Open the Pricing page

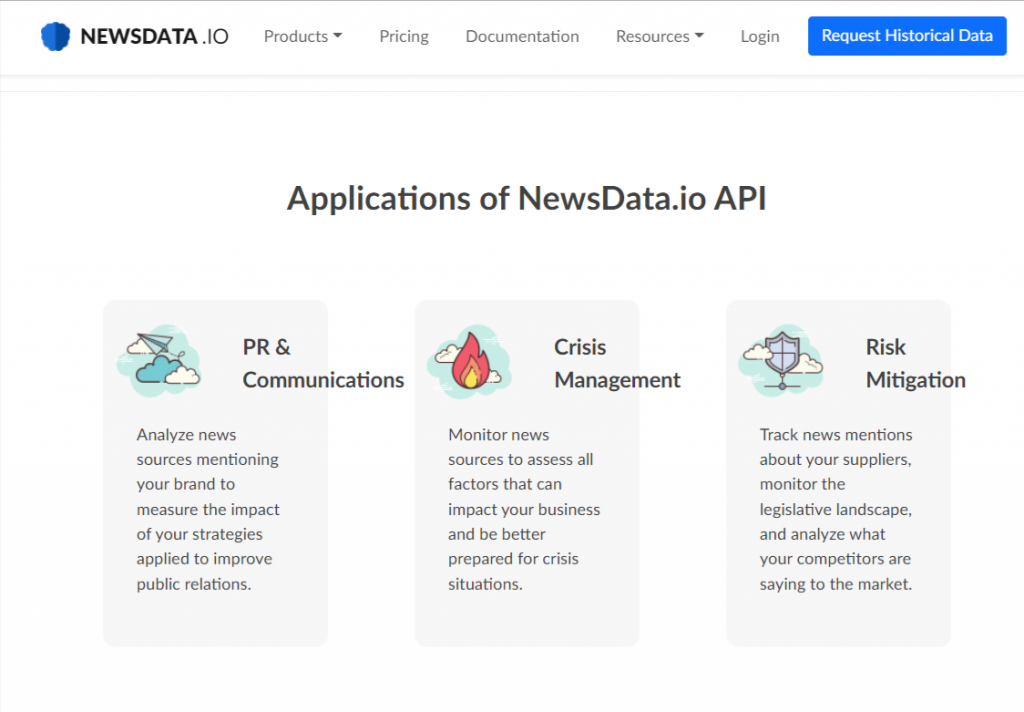click(404, 37)
